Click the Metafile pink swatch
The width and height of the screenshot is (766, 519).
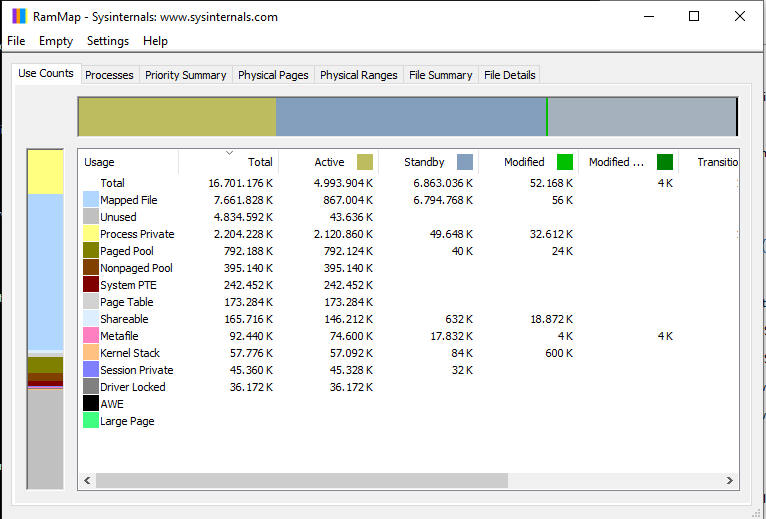click(x=91, y=336)
